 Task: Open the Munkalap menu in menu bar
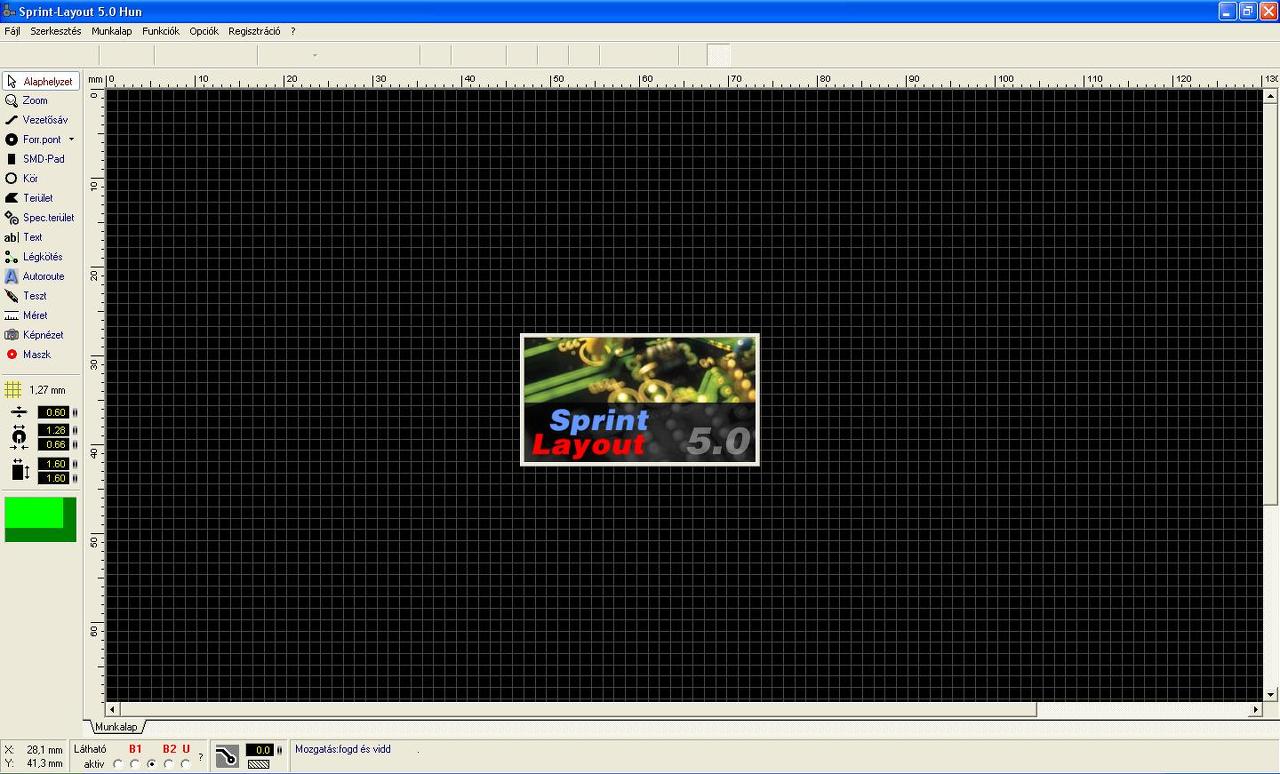pyautogui.click(x=112, y=31)
